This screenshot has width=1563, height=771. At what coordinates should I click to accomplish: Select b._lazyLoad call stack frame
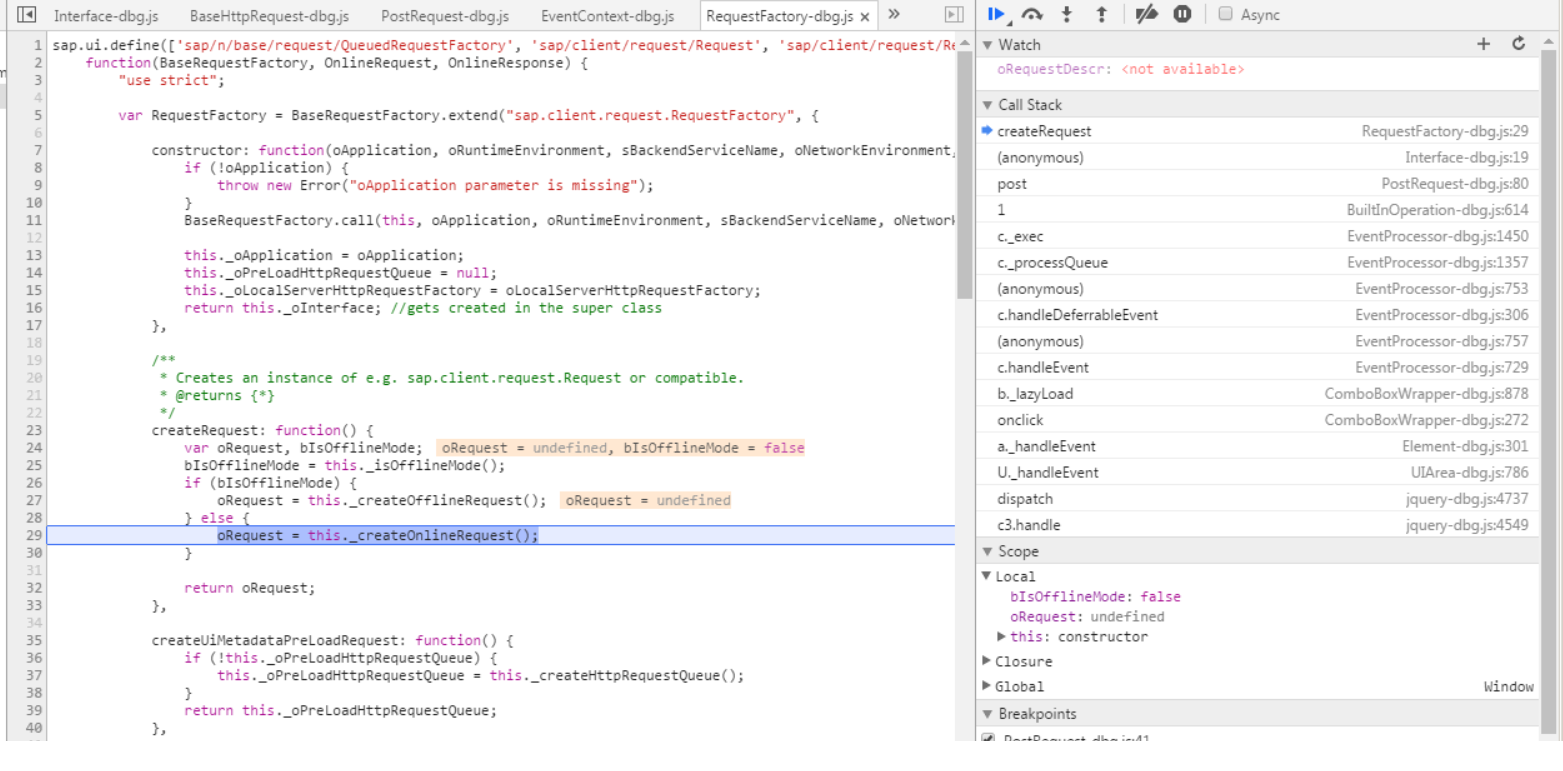pos(1257,393)
